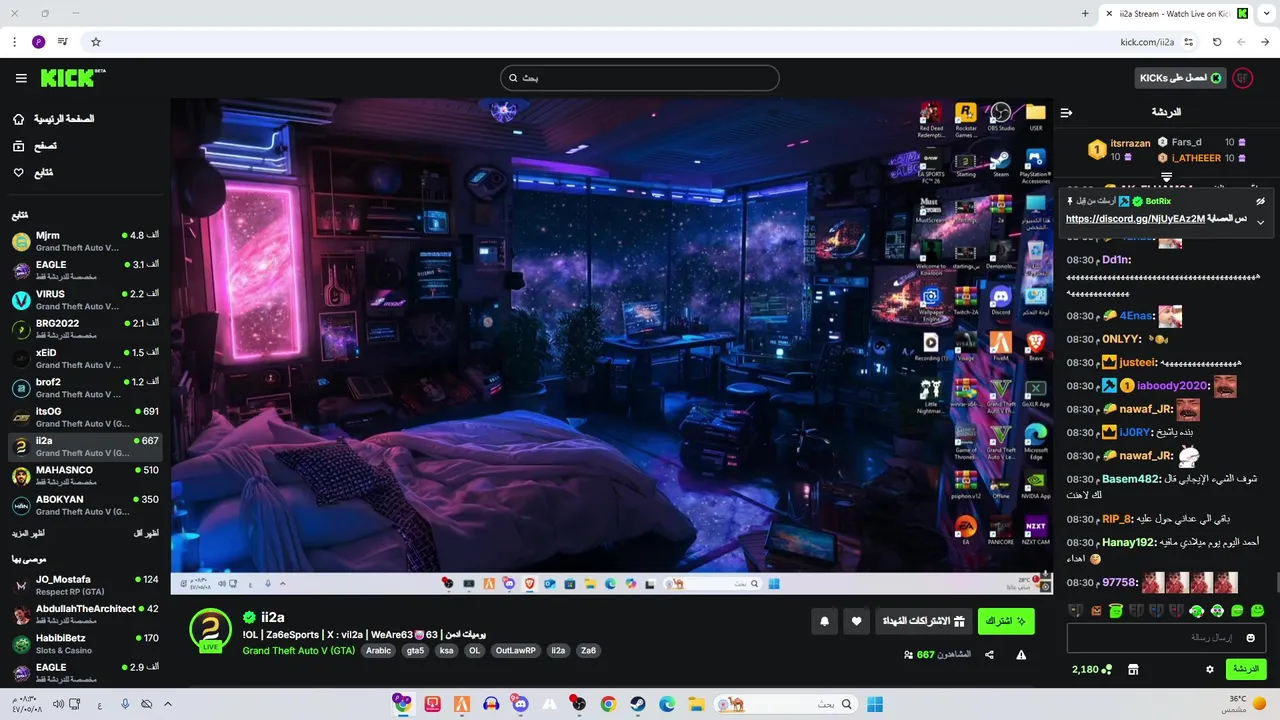Open the pinned discord.gg link
The height and width of the screenshot is (720, 1280).
(1135, 218)
